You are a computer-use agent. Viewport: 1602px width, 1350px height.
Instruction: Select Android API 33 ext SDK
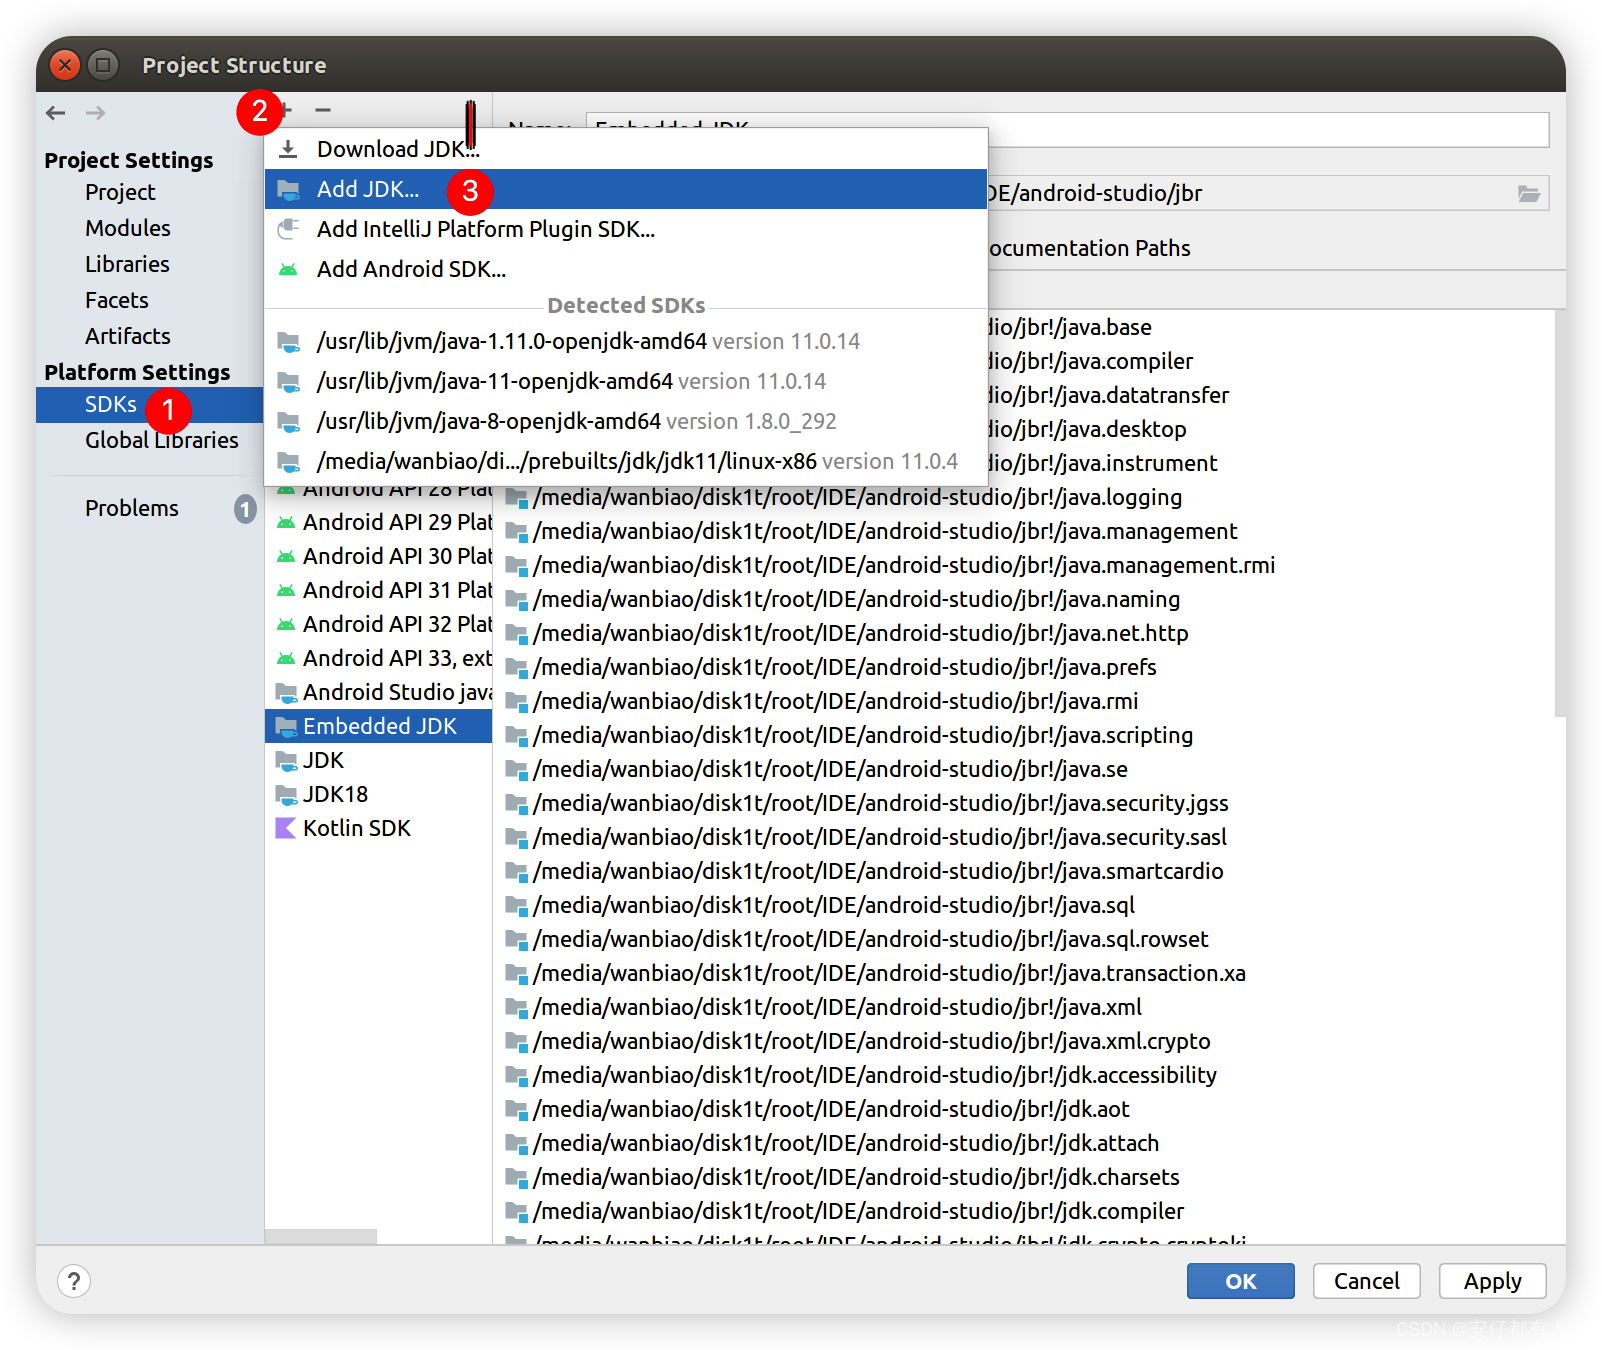point(379,658)
